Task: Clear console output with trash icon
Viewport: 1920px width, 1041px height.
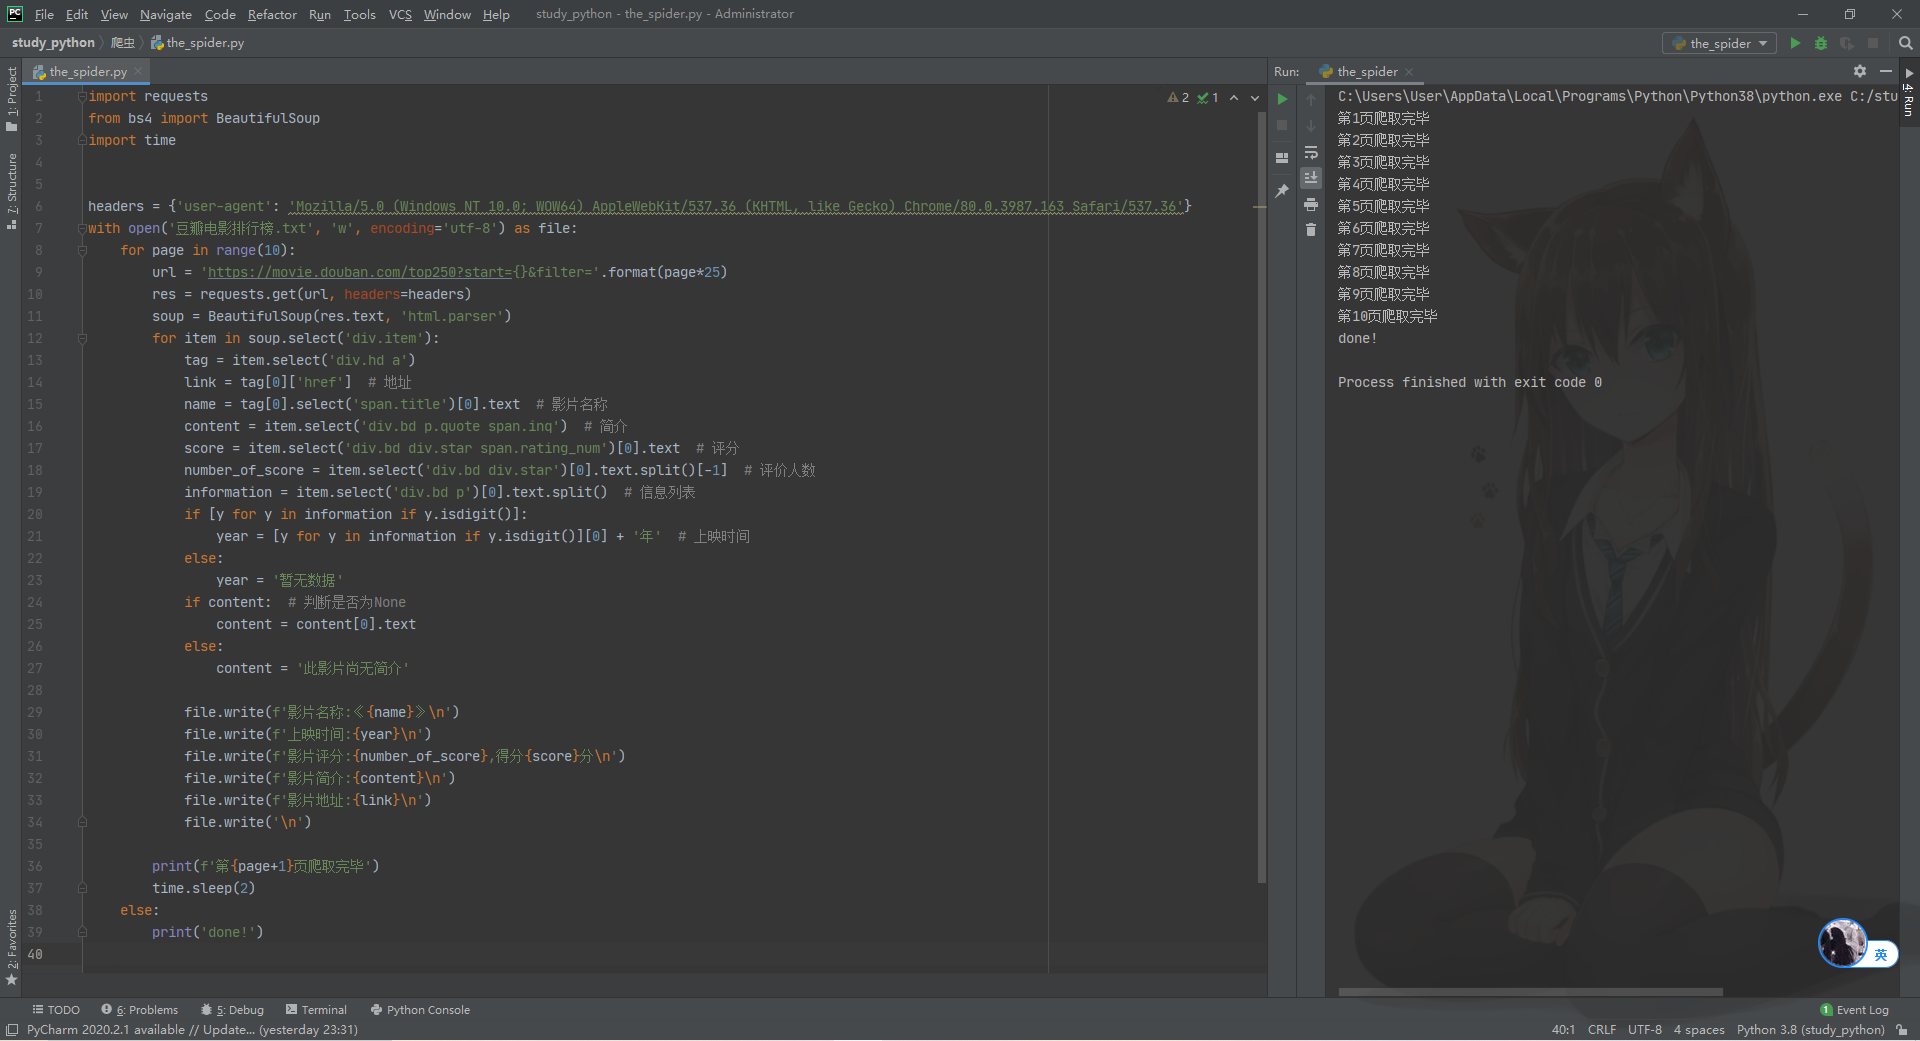Action: (x=1311, y=229)
